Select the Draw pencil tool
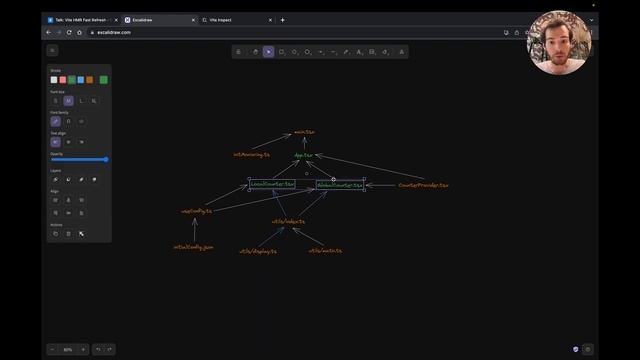This screenshot has width=640, height=360. 346,52
